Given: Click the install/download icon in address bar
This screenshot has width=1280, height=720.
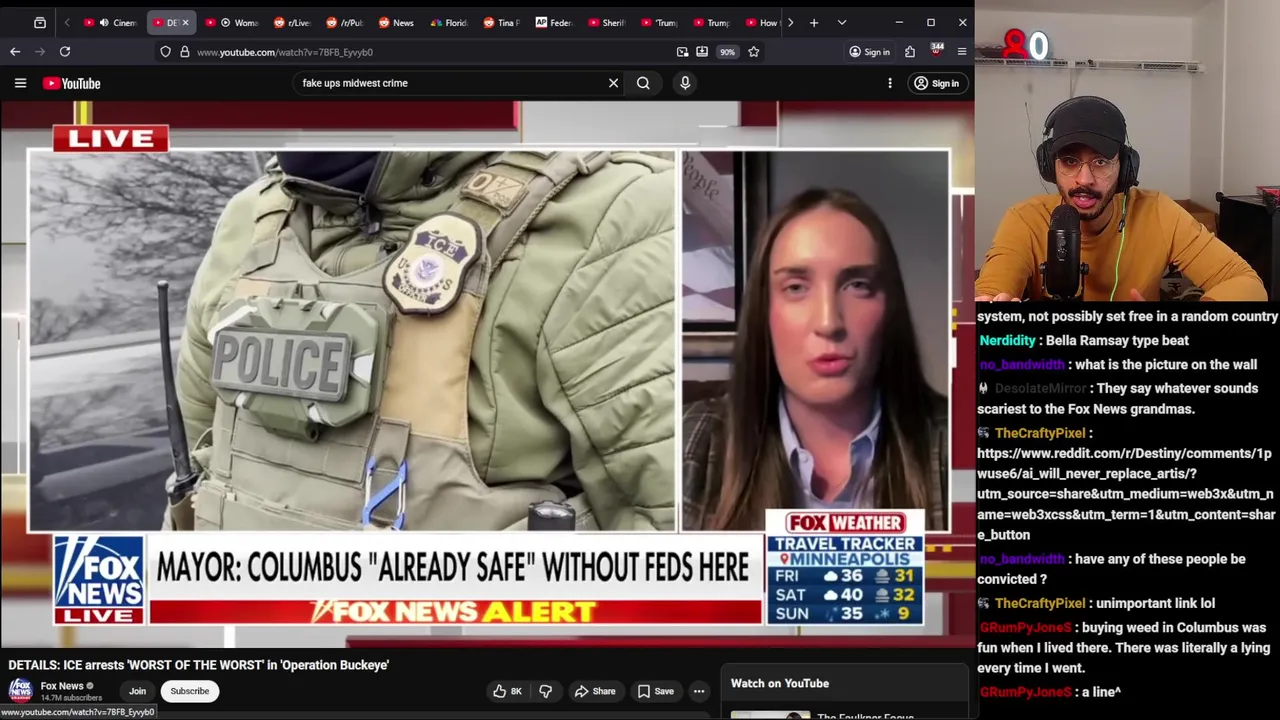Looking at the screenshot, I should tap(702, 52).
